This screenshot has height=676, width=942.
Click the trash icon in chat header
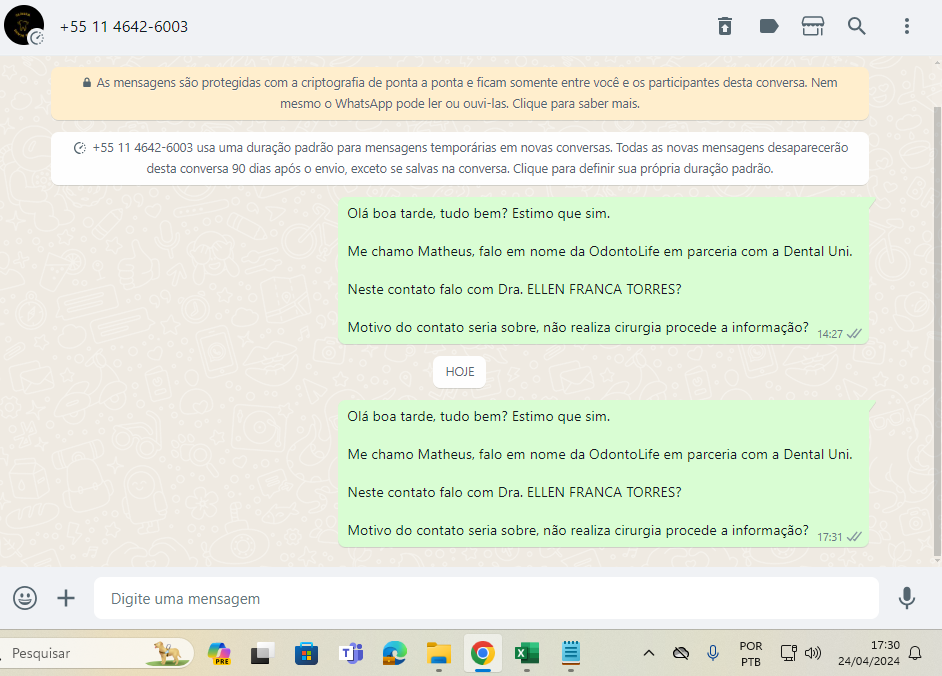725,27
